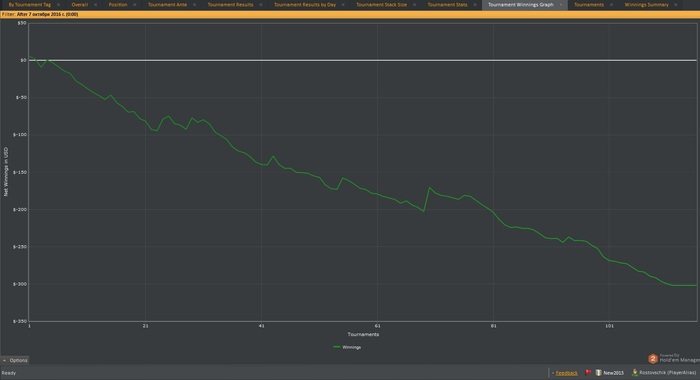Close the Tournament Winnings Graph tab
This screenshot has height=380, width=700.
tap(561, 5)
